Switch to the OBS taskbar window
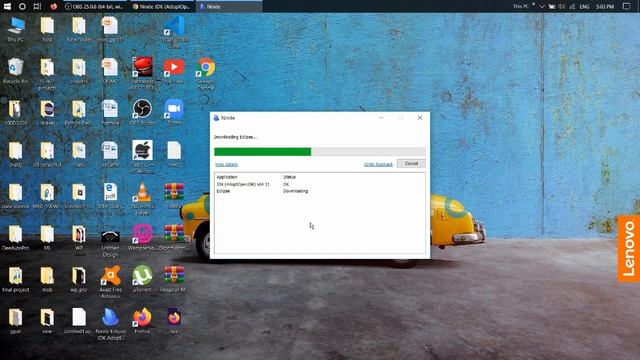This screenshot has height=360, width=640. [95, 7]
